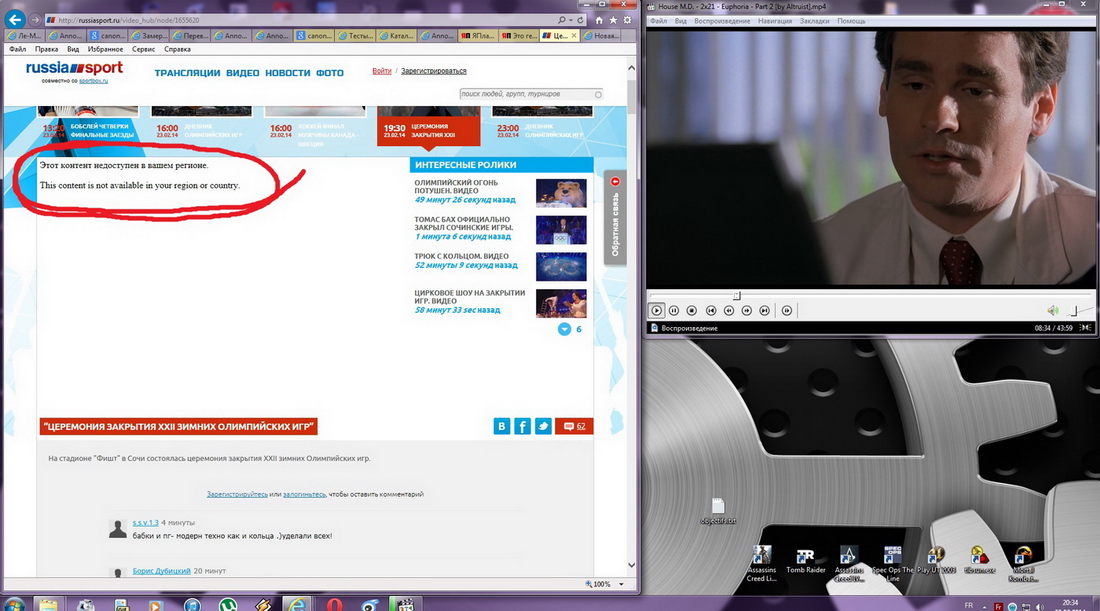Open the browser home page icon
Screen dimensions: 1100x611
(x=598, y=20)
